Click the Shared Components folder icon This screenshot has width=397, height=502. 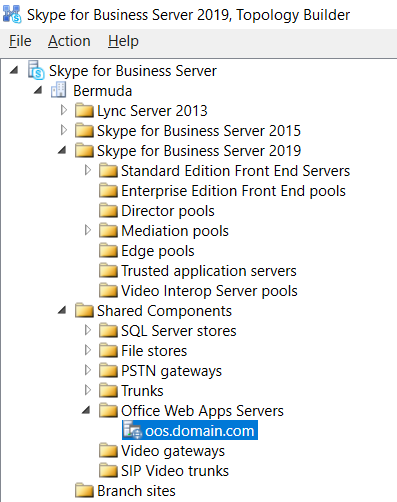(84, 311)
